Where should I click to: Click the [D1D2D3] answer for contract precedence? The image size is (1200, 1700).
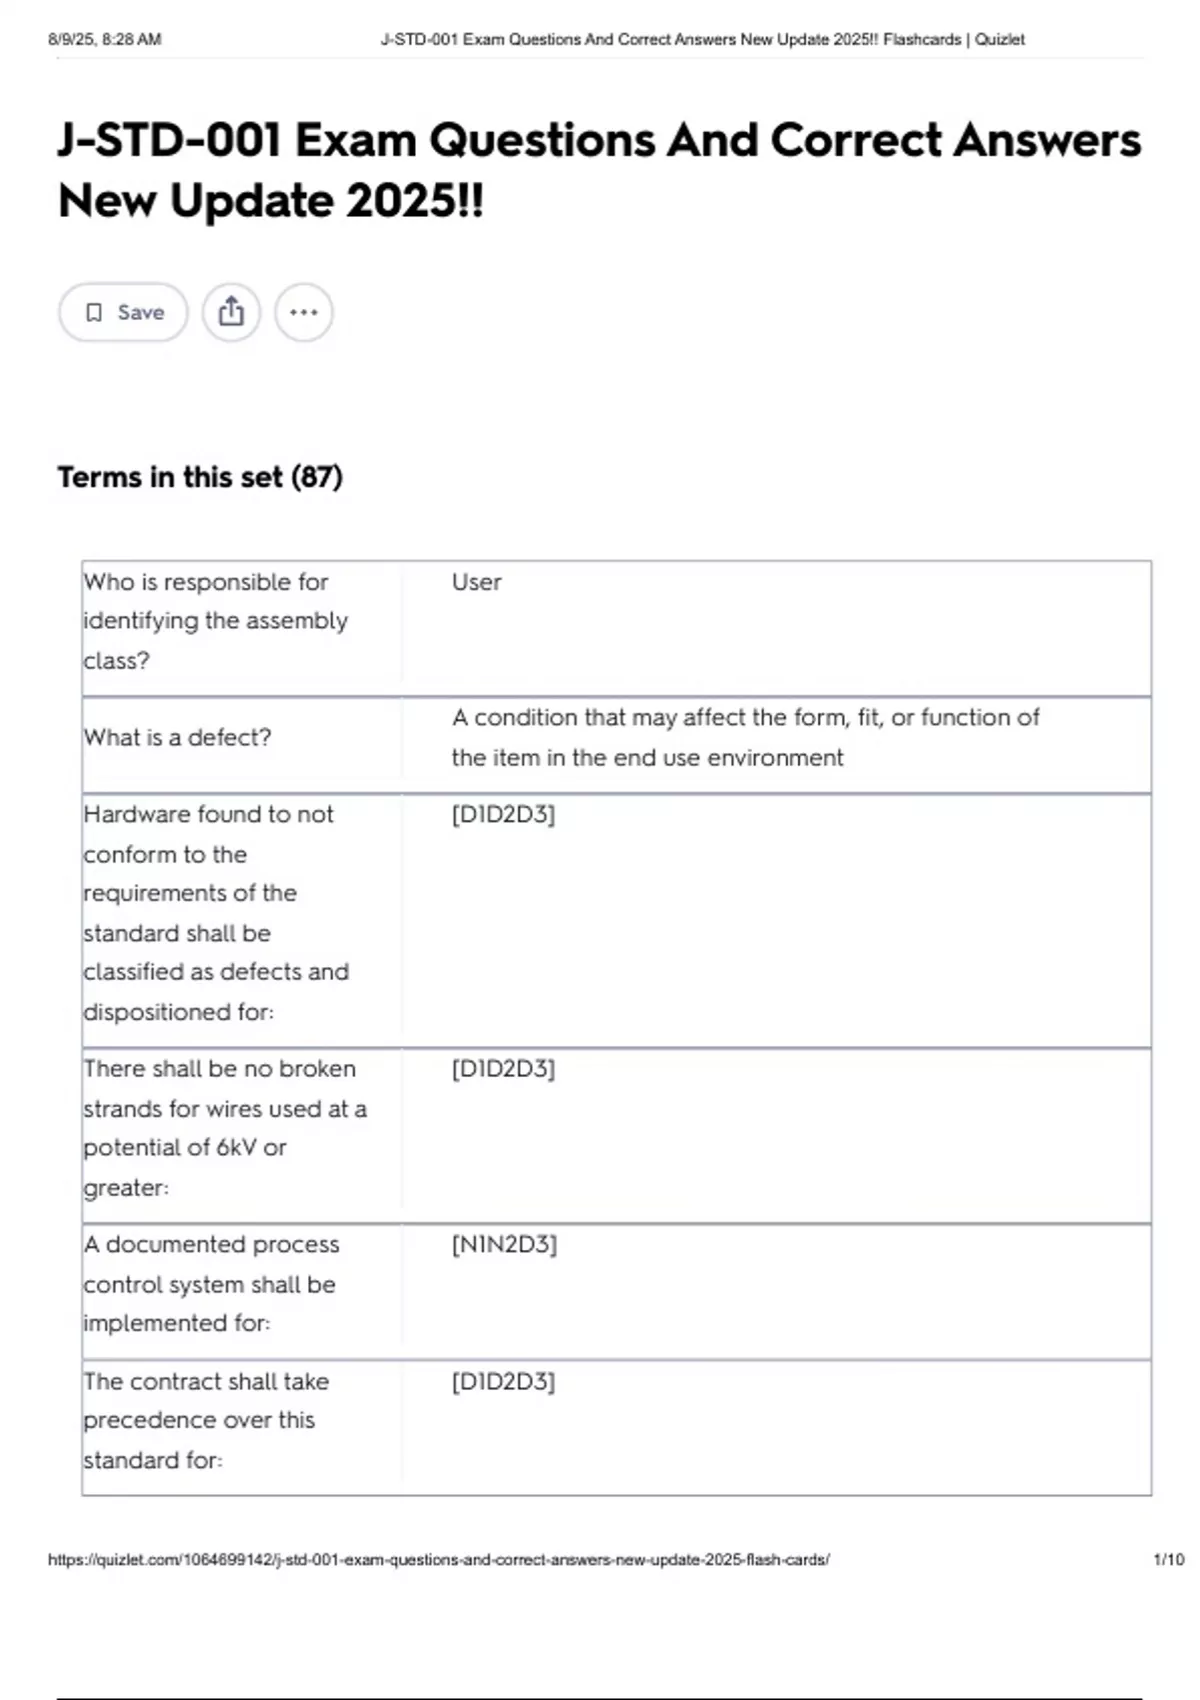pyautogui.click(x=503, y=1382)
